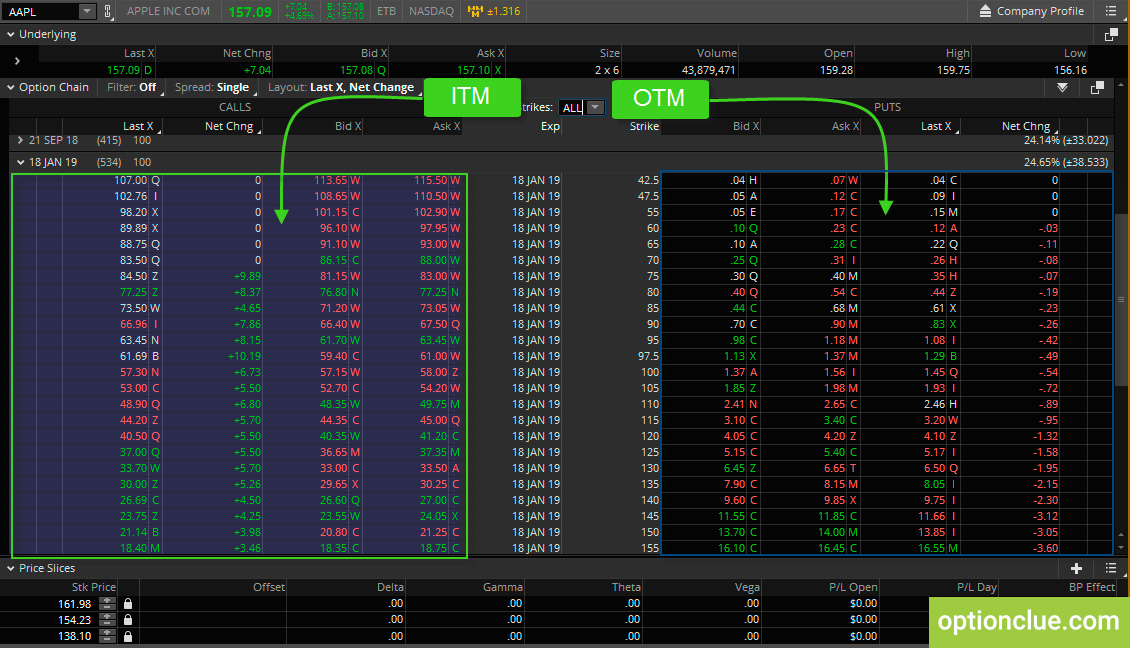Click the strike 120 cell
The image size is (1130, 648).
(650, 436)
